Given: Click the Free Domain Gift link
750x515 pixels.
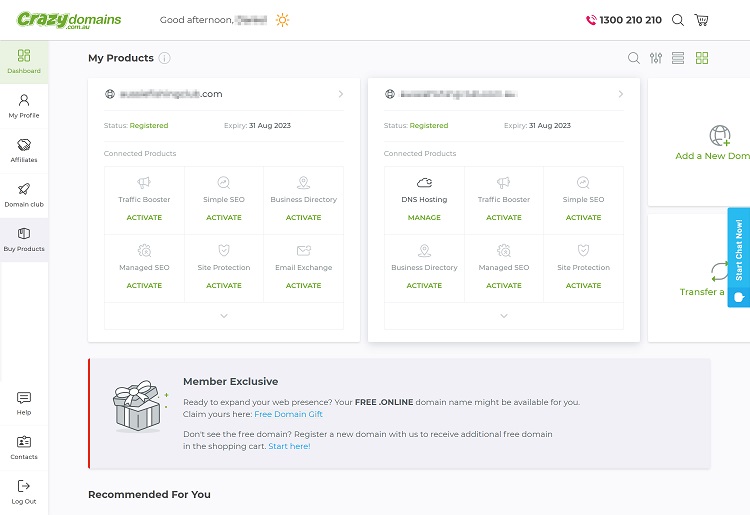Looking at the screenshot, I should (x=288, y=414).
